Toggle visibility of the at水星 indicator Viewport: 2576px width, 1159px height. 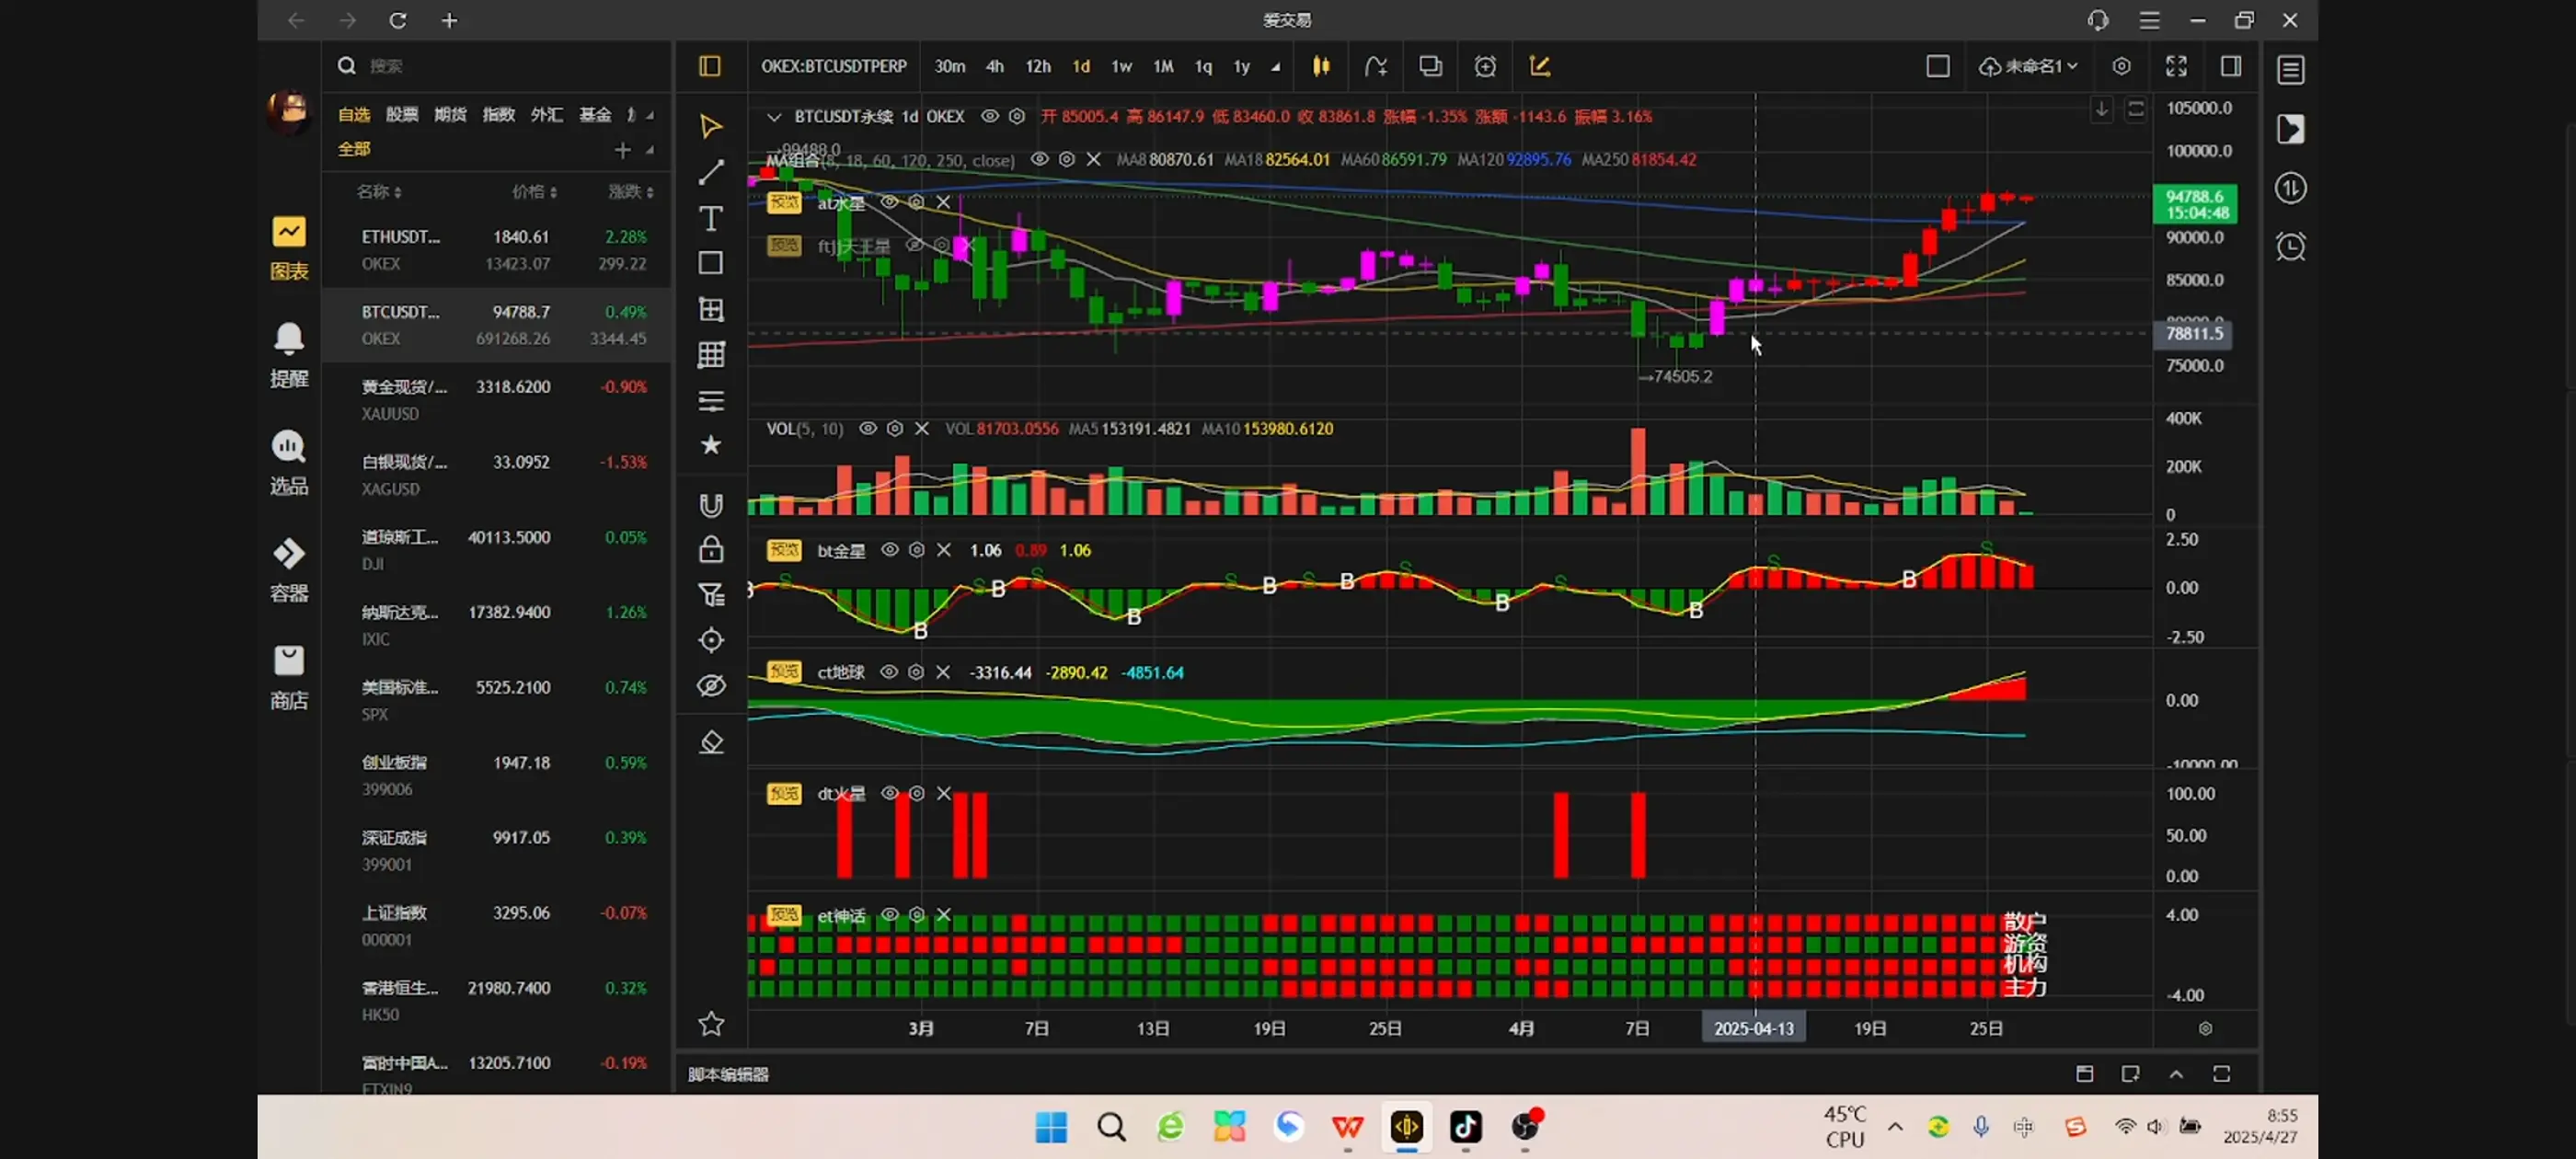click(889, 202)
